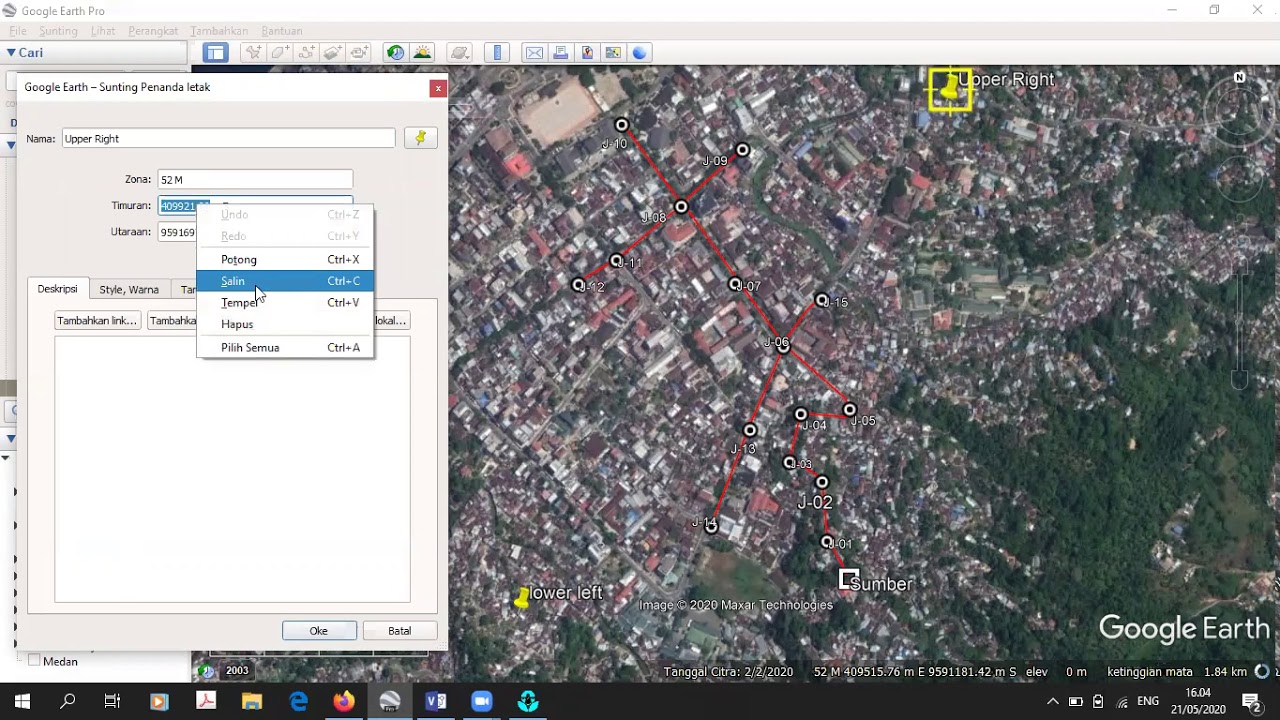Open the Bantuan menu
The height and width of the screenshot is (720, 1280).
[x=282, y=31]
